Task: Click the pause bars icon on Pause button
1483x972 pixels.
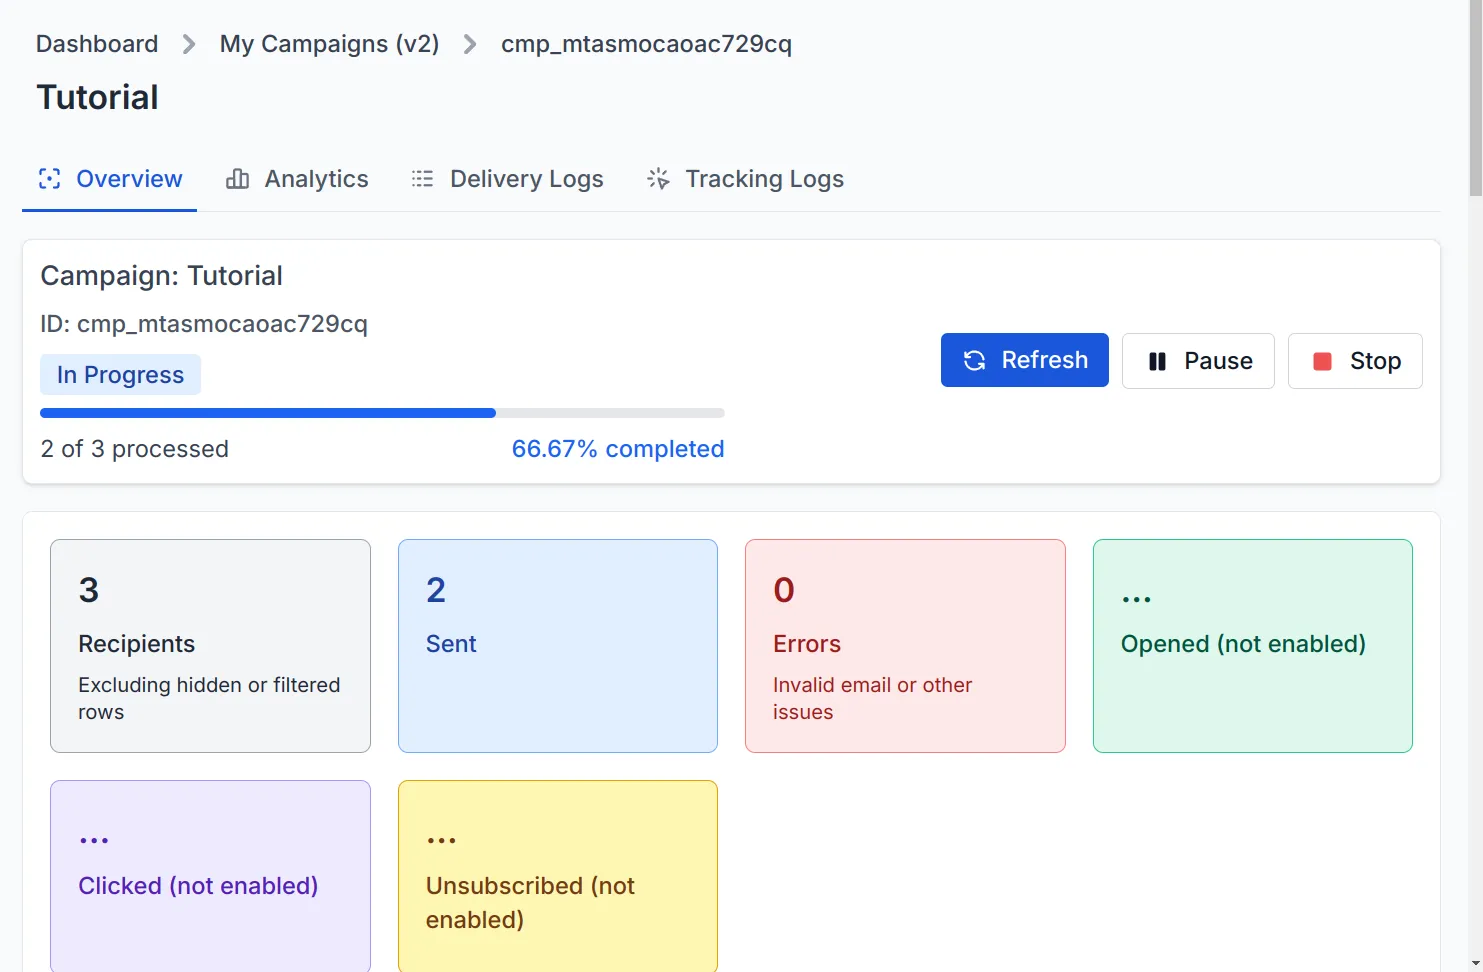Action: click(1157, 361)
